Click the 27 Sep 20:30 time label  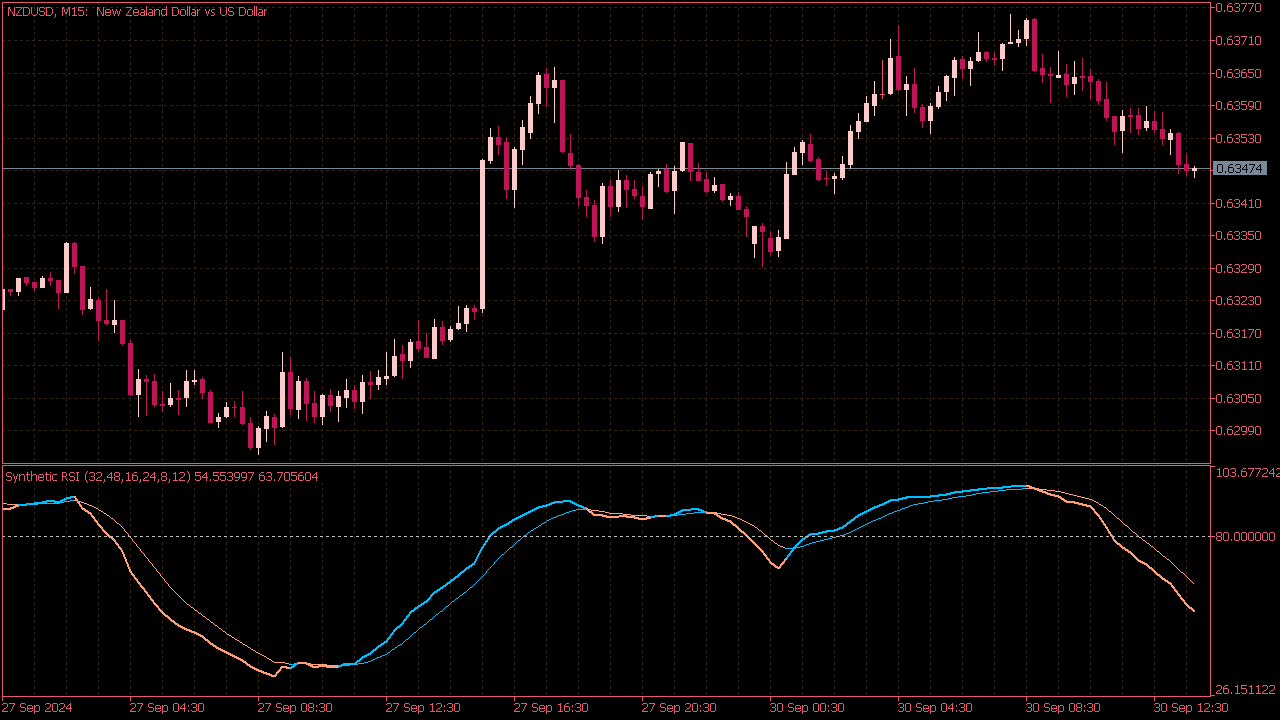point(679,708)
